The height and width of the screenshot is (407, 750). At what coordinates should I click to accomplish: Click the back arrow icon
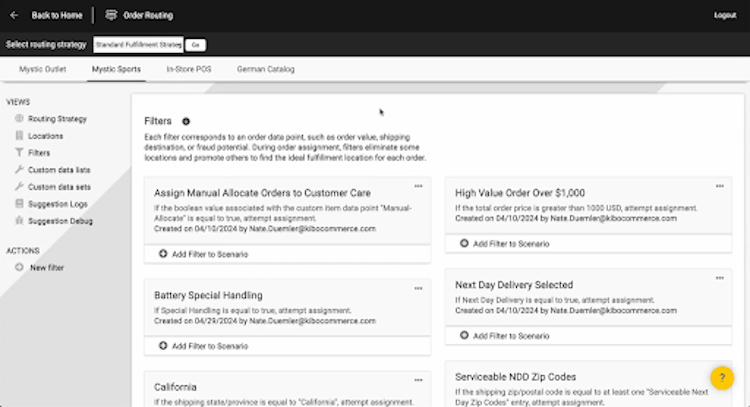14,15
